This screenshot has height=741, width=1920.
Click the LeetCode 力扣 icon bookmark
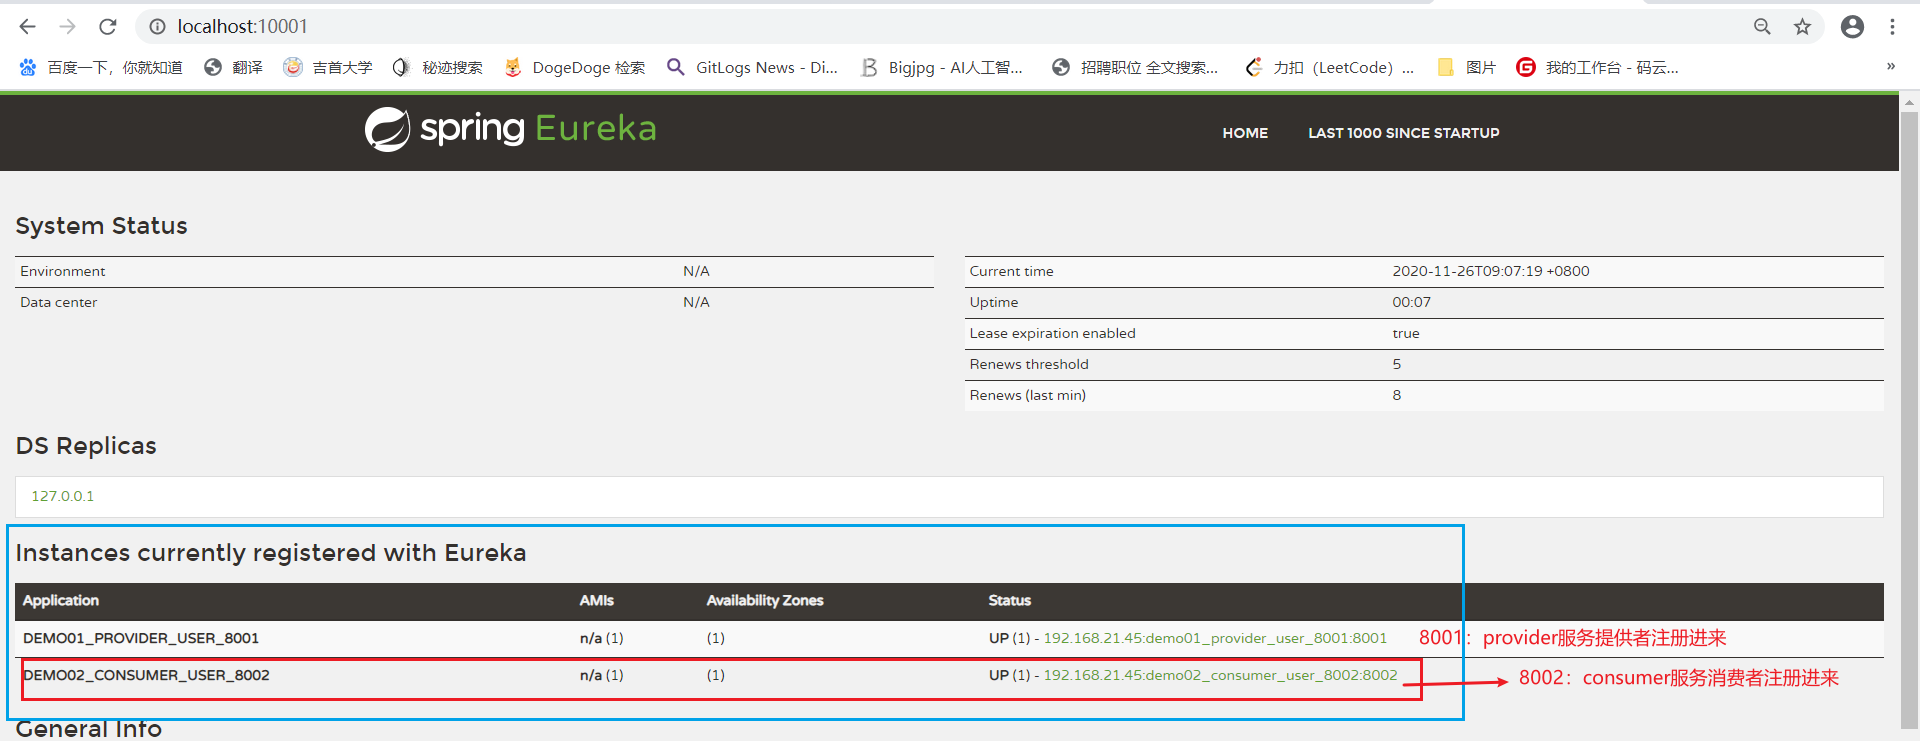[1253, 67]
